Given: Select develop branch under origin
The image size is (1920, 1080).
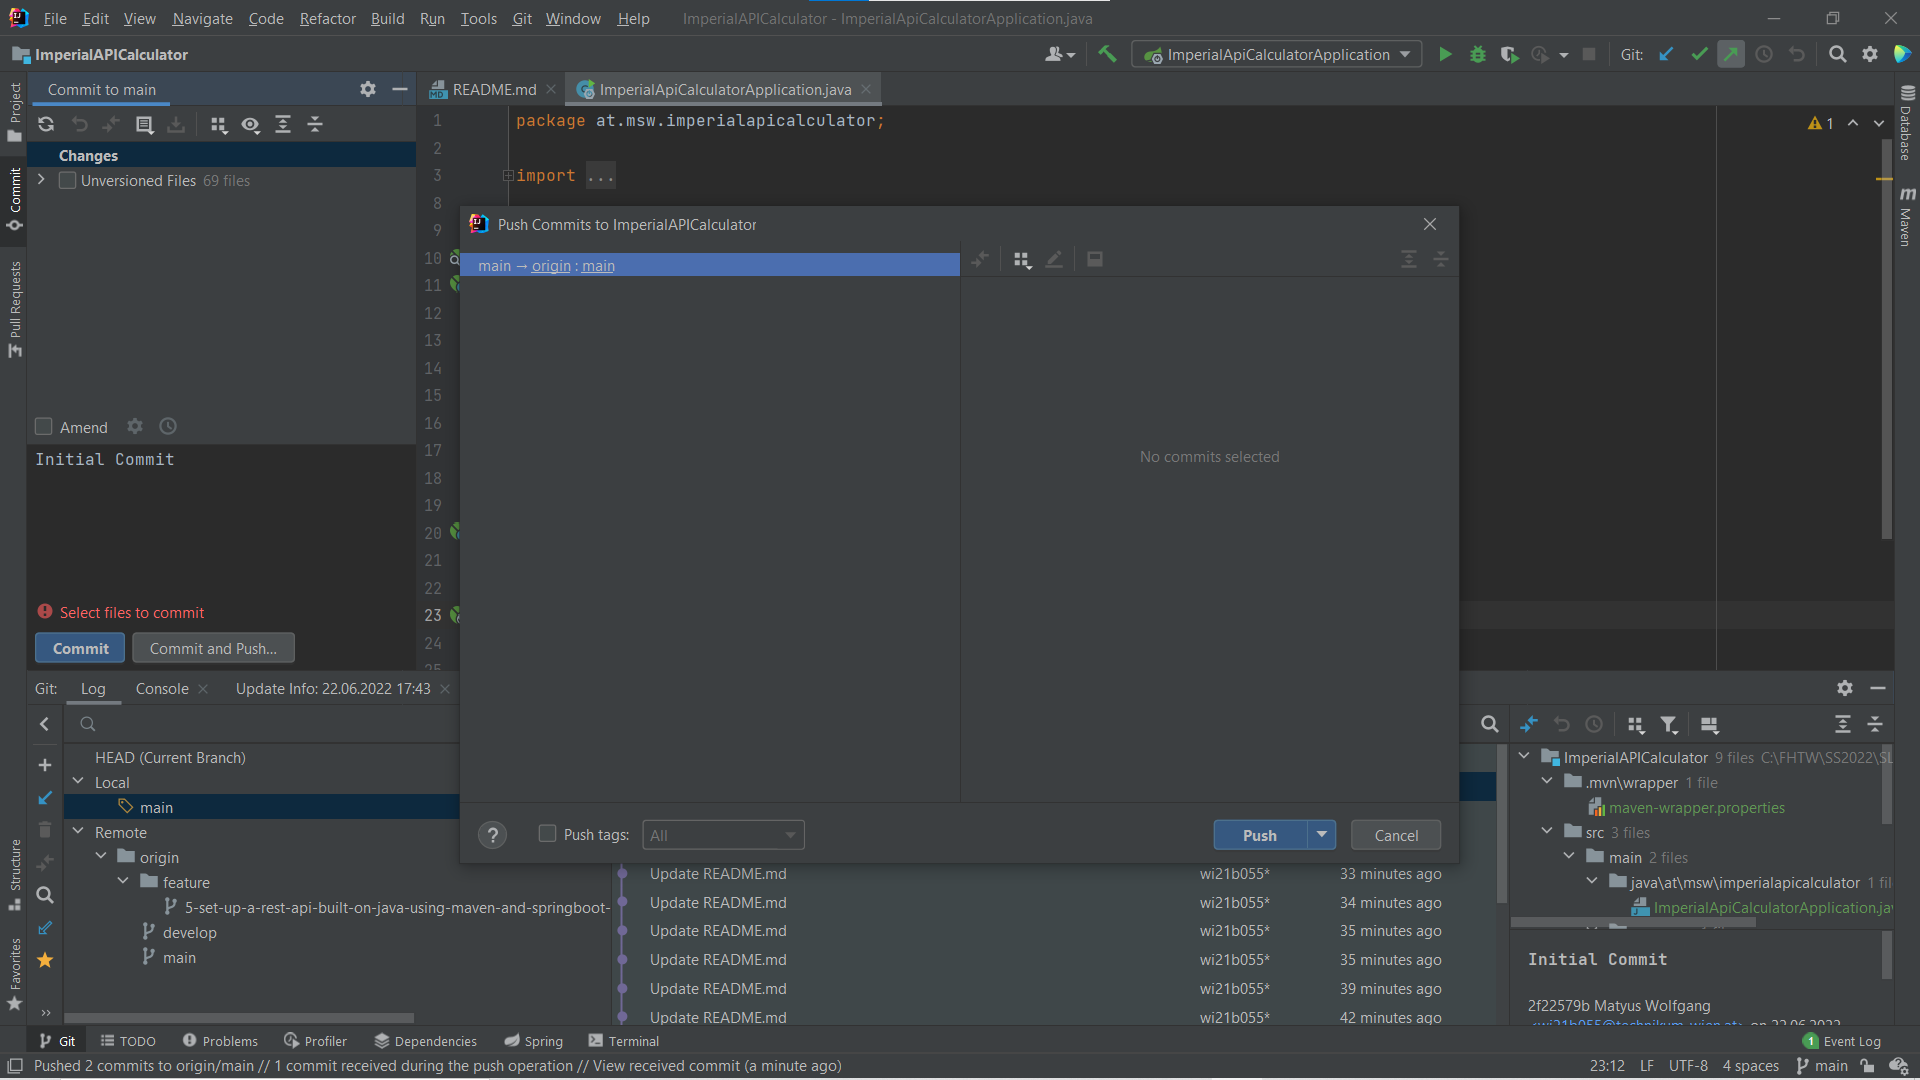Looking at the screenshot, I should point(189,932).
